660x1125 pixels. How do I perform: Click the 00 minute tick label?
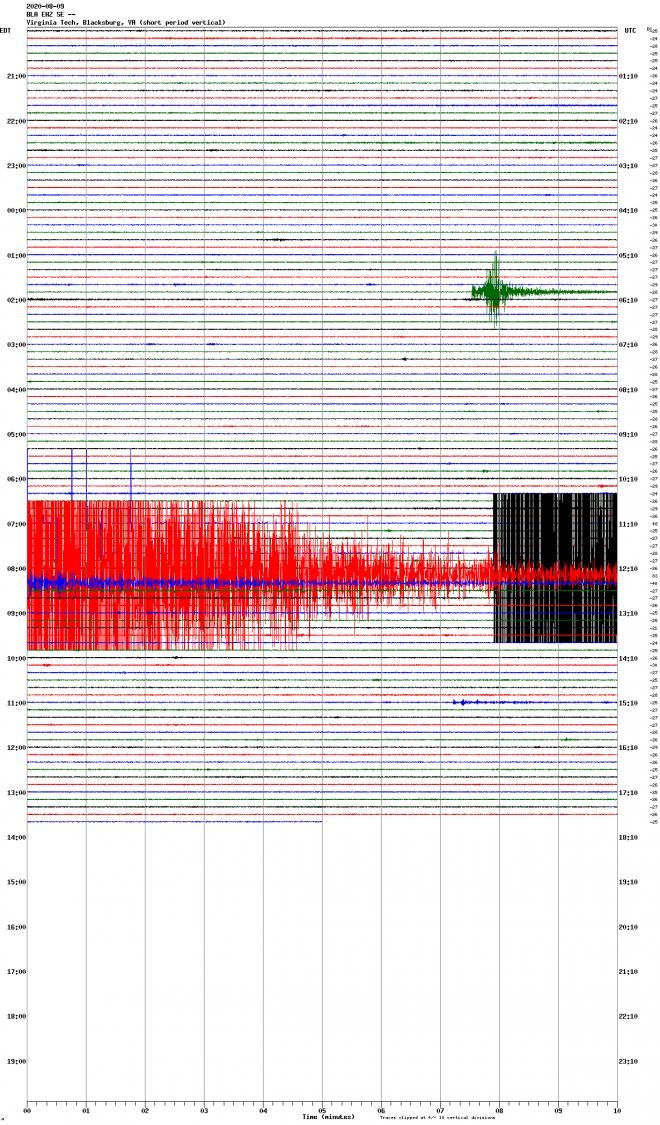(27, 1110)
